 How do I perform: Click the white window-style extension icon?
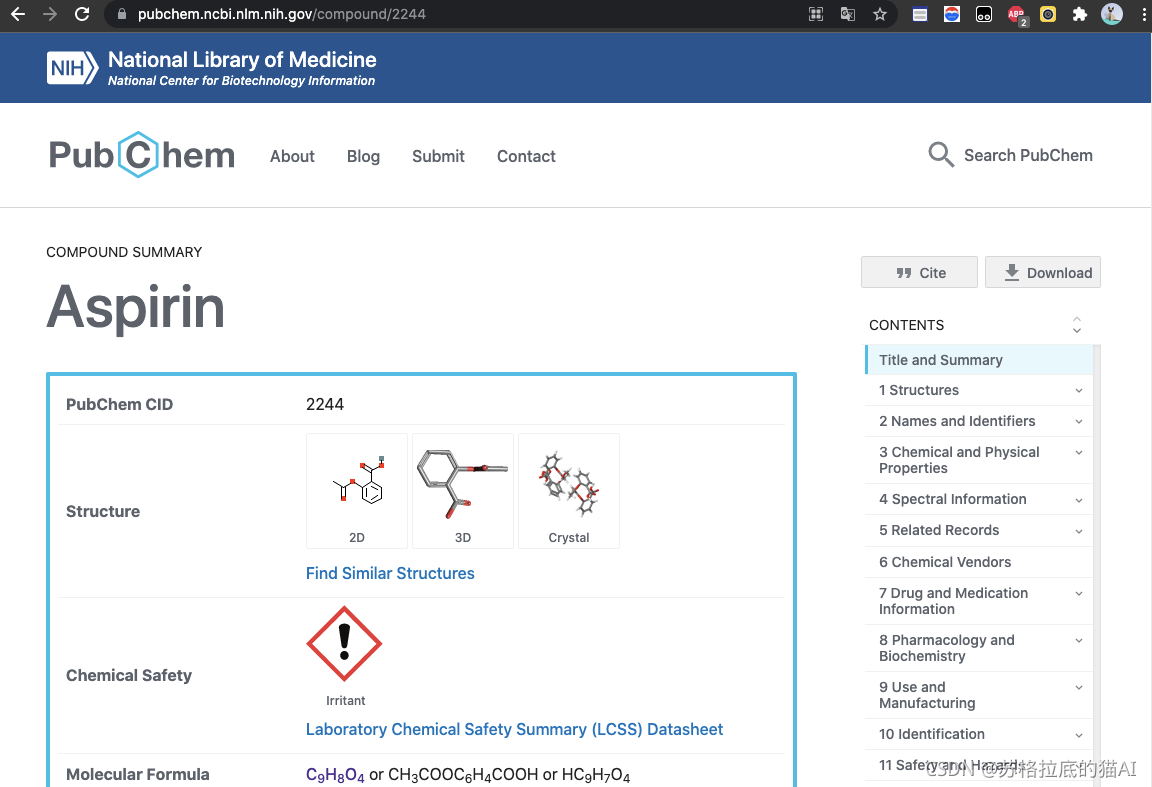920,14
